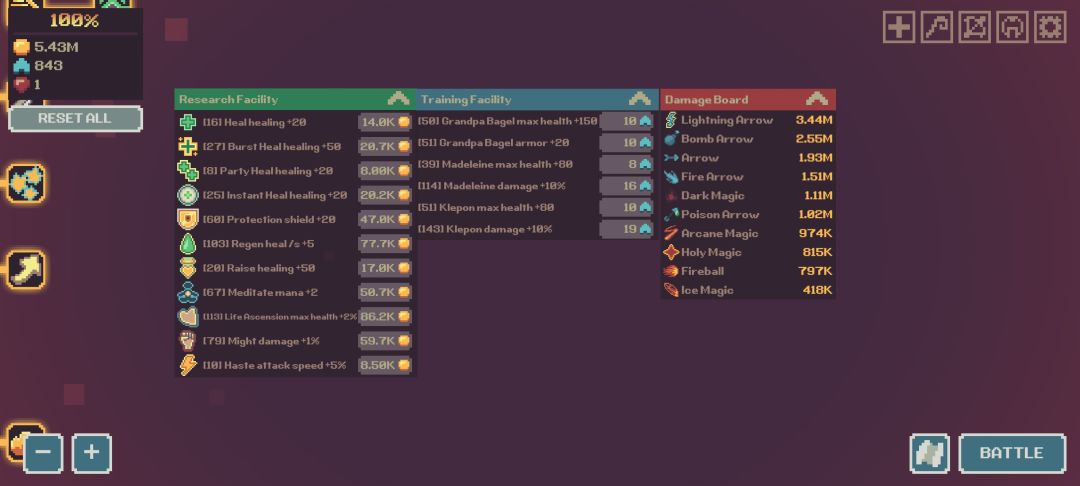
Task: Click the helmet icon in the top-right toolbar
Action: pos(1012,28)
